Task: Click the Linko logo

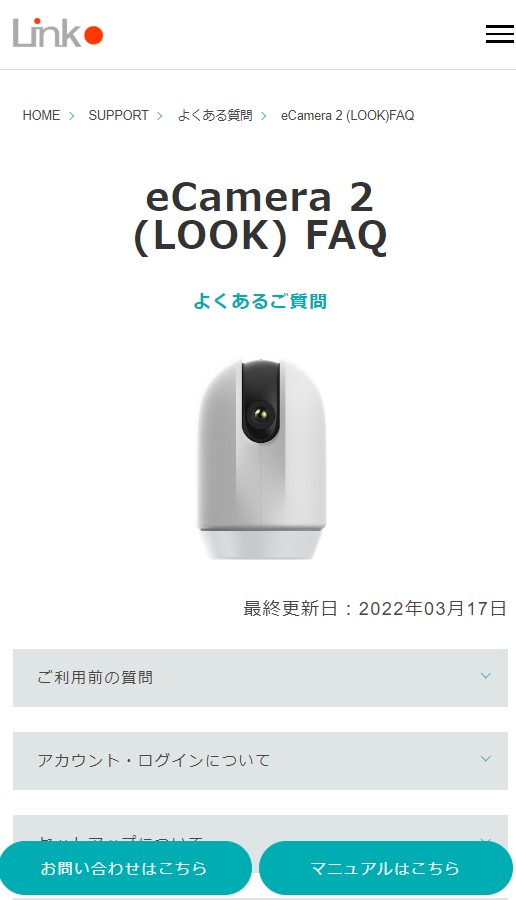Action: point(58,33)
